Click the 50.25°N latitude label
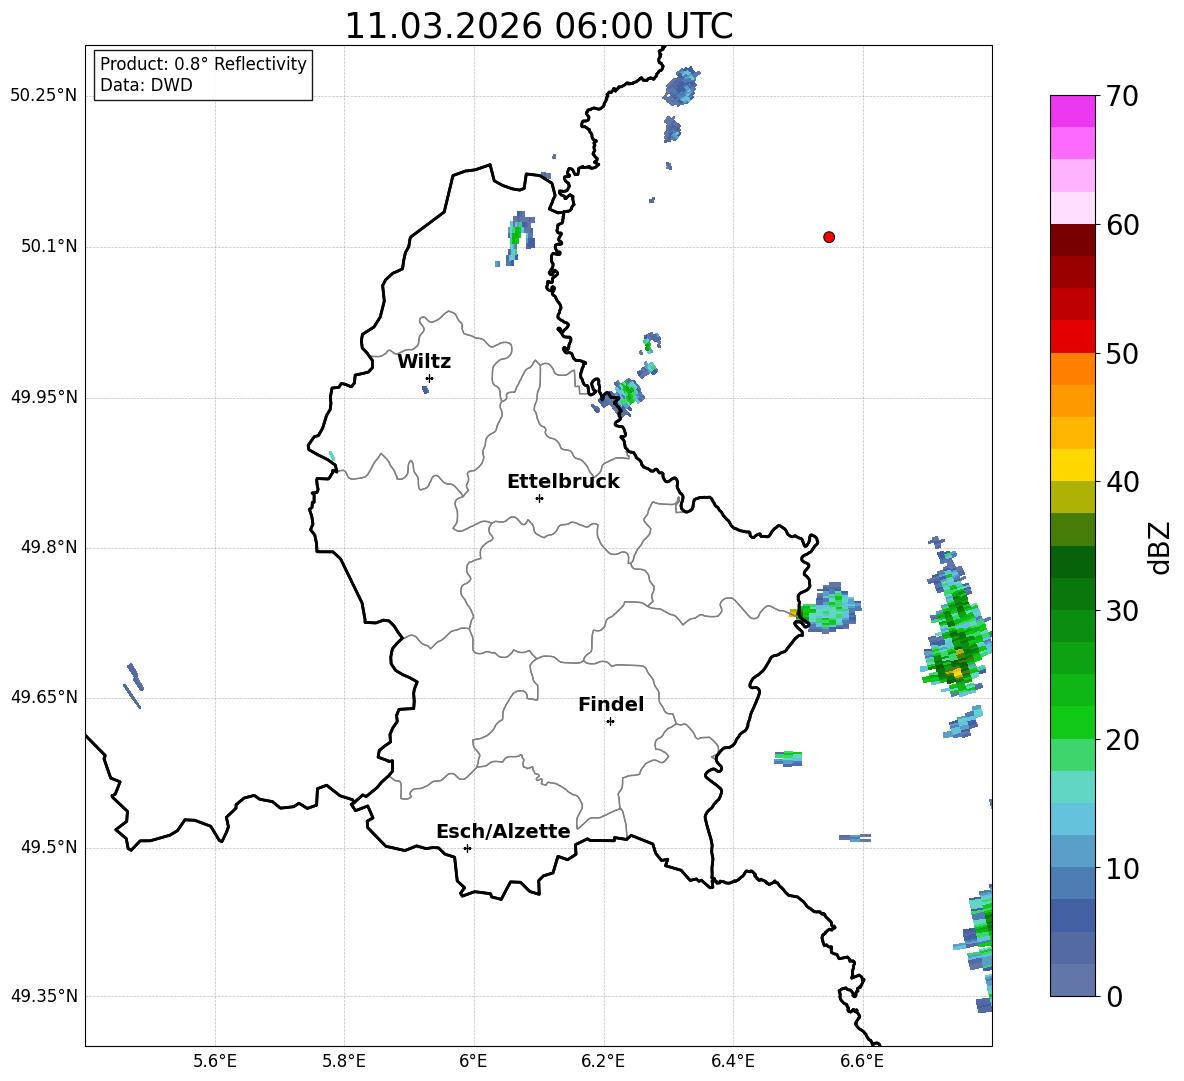This screenshot has height=1081, width=1184. [44, 96]
